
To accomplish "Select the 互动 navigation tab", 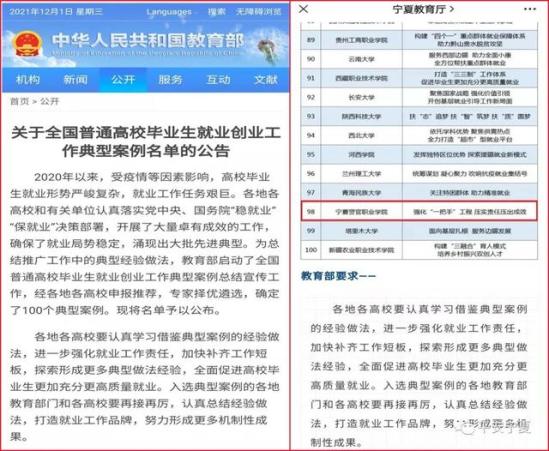I will (218, 80).
